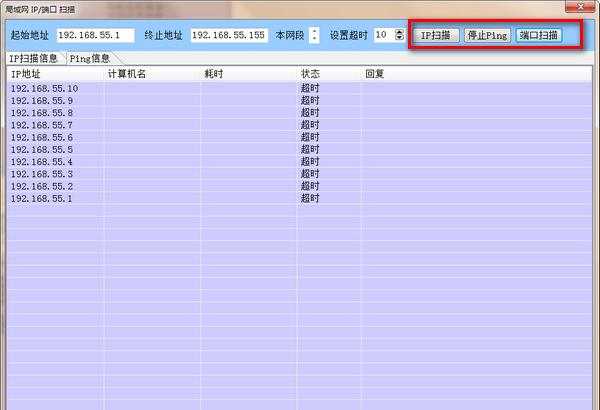Viewport: 600px width, 410px height.
Task: Click the 停止Ping button
Action: click(x=487, y=35)
